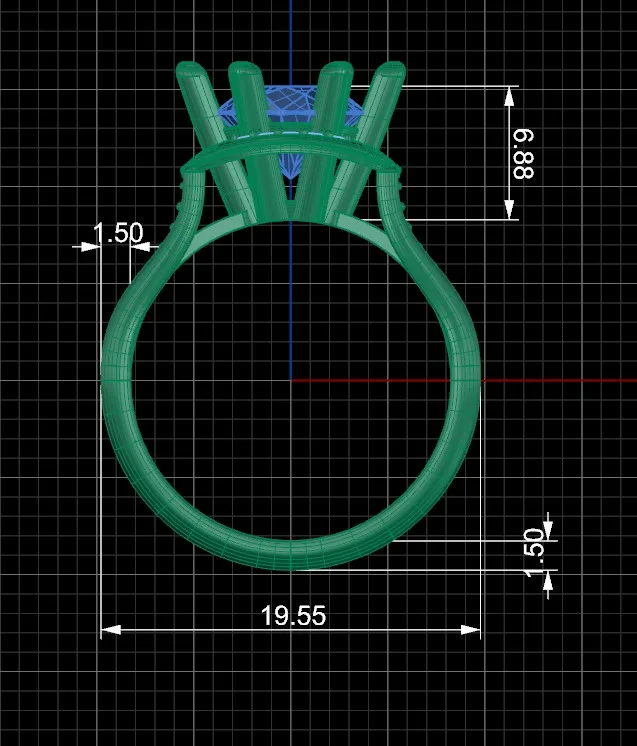
Task: Click the 6.88 height dimension label
Action: [523, 154]
